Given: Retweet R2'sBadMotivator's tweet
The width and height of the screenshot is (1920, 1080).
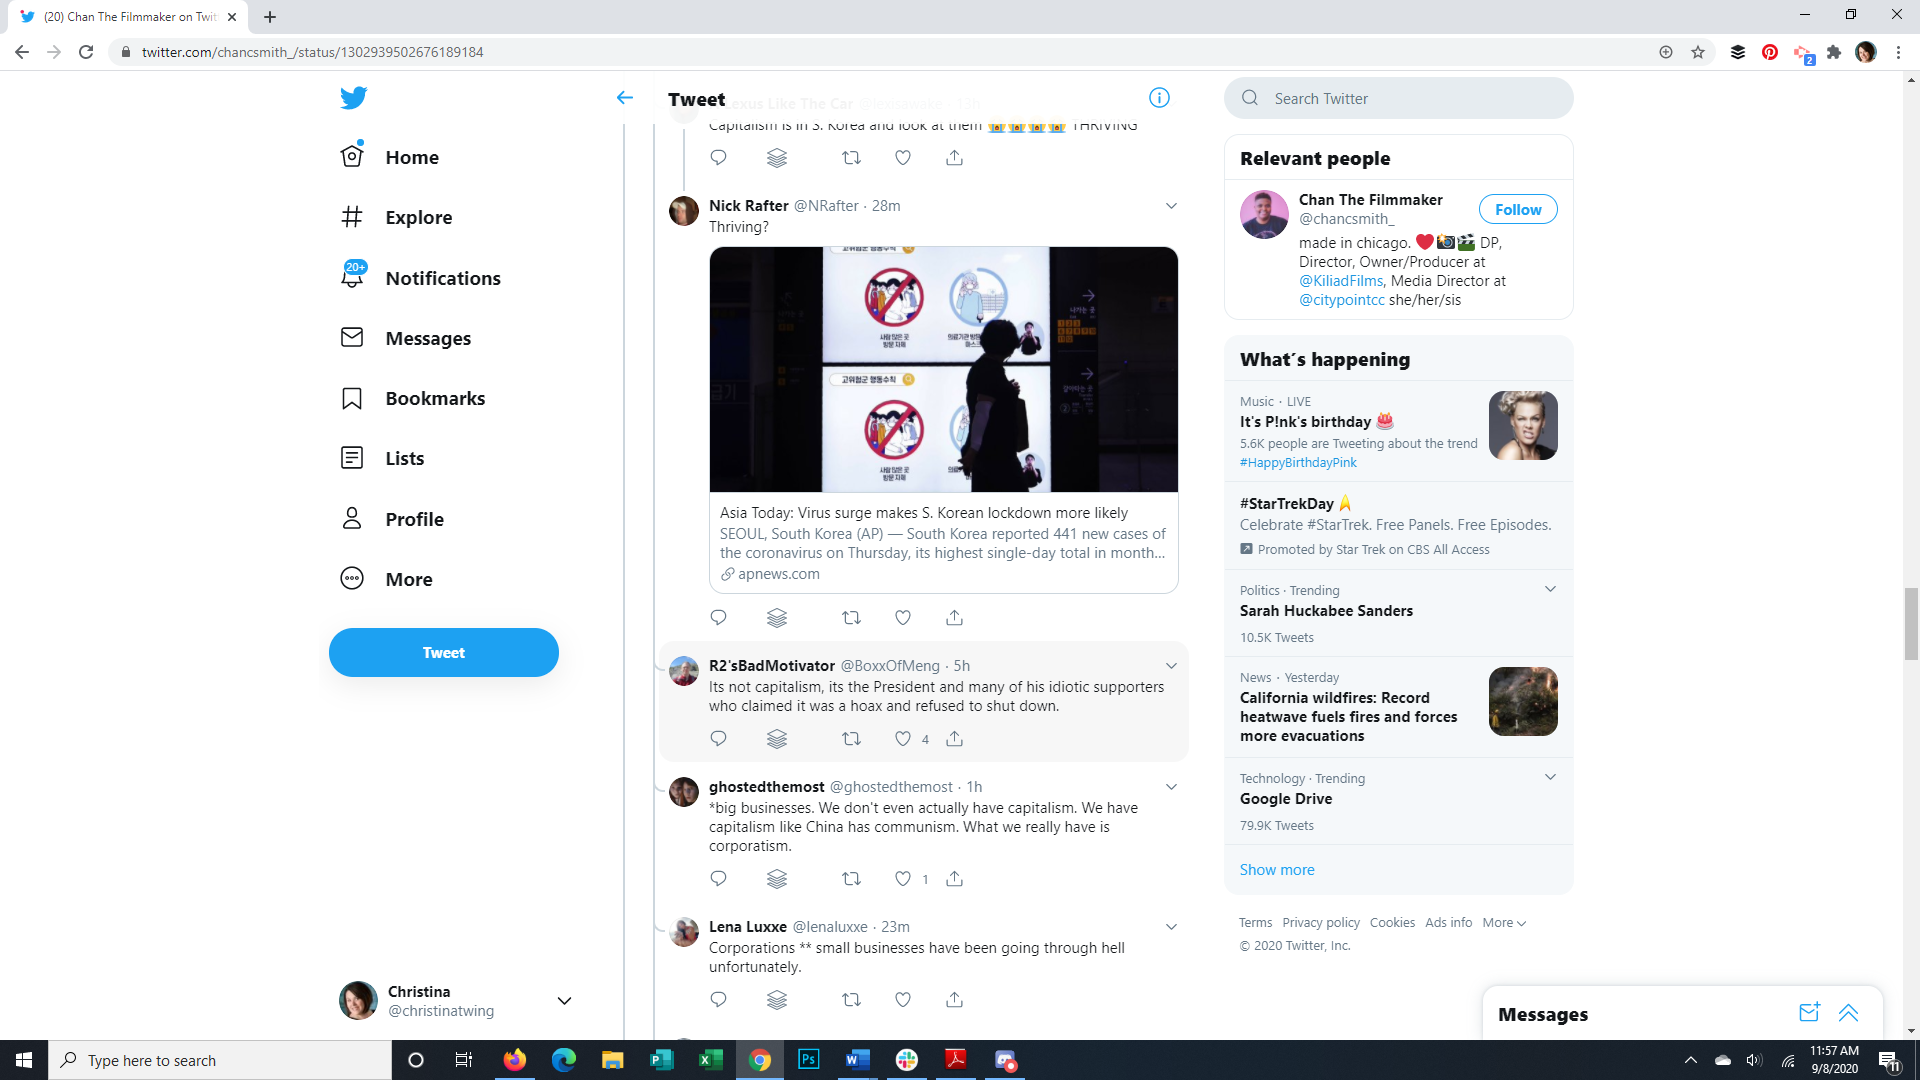Looking at the screenshot, I should tap(851, 739).
